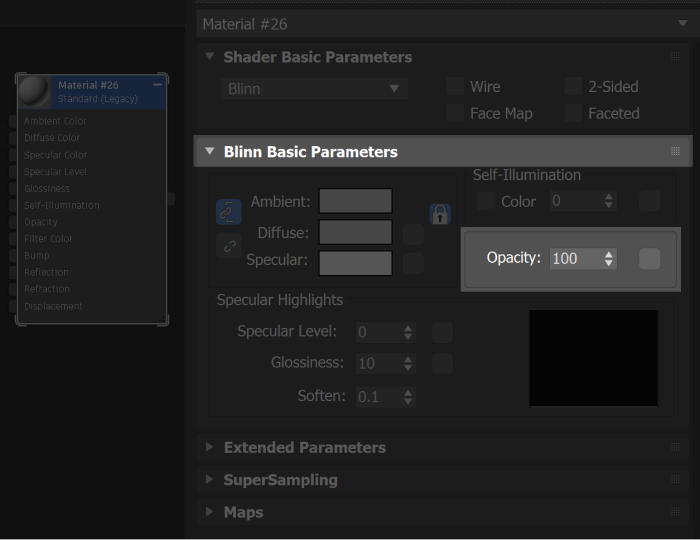The image size is (700, 540).
Task: Enable the 2-Sided checkbox
Action: click(x=573, y=87)
